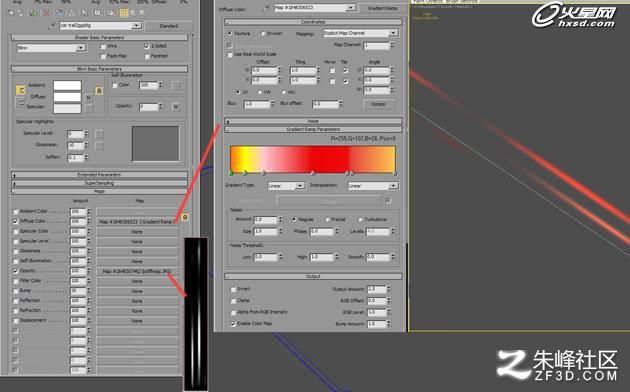Image resolution: width=630 pixels, height=392 pixels.
Task: Click the Rotate button in Coordinates
Action: pyautogui.click(x=378, y=104)
